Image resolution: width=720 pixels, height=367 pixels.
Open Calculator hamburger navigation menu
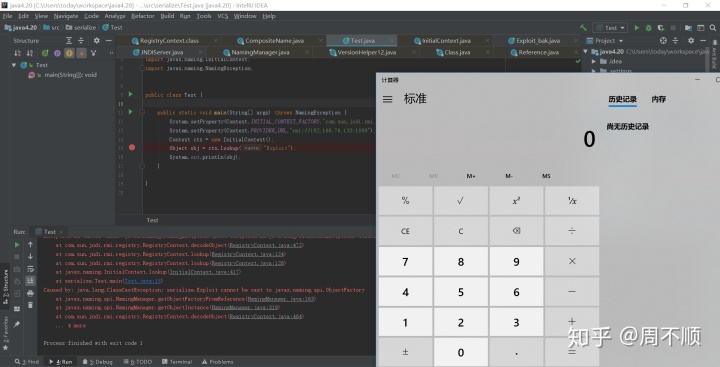388,99
